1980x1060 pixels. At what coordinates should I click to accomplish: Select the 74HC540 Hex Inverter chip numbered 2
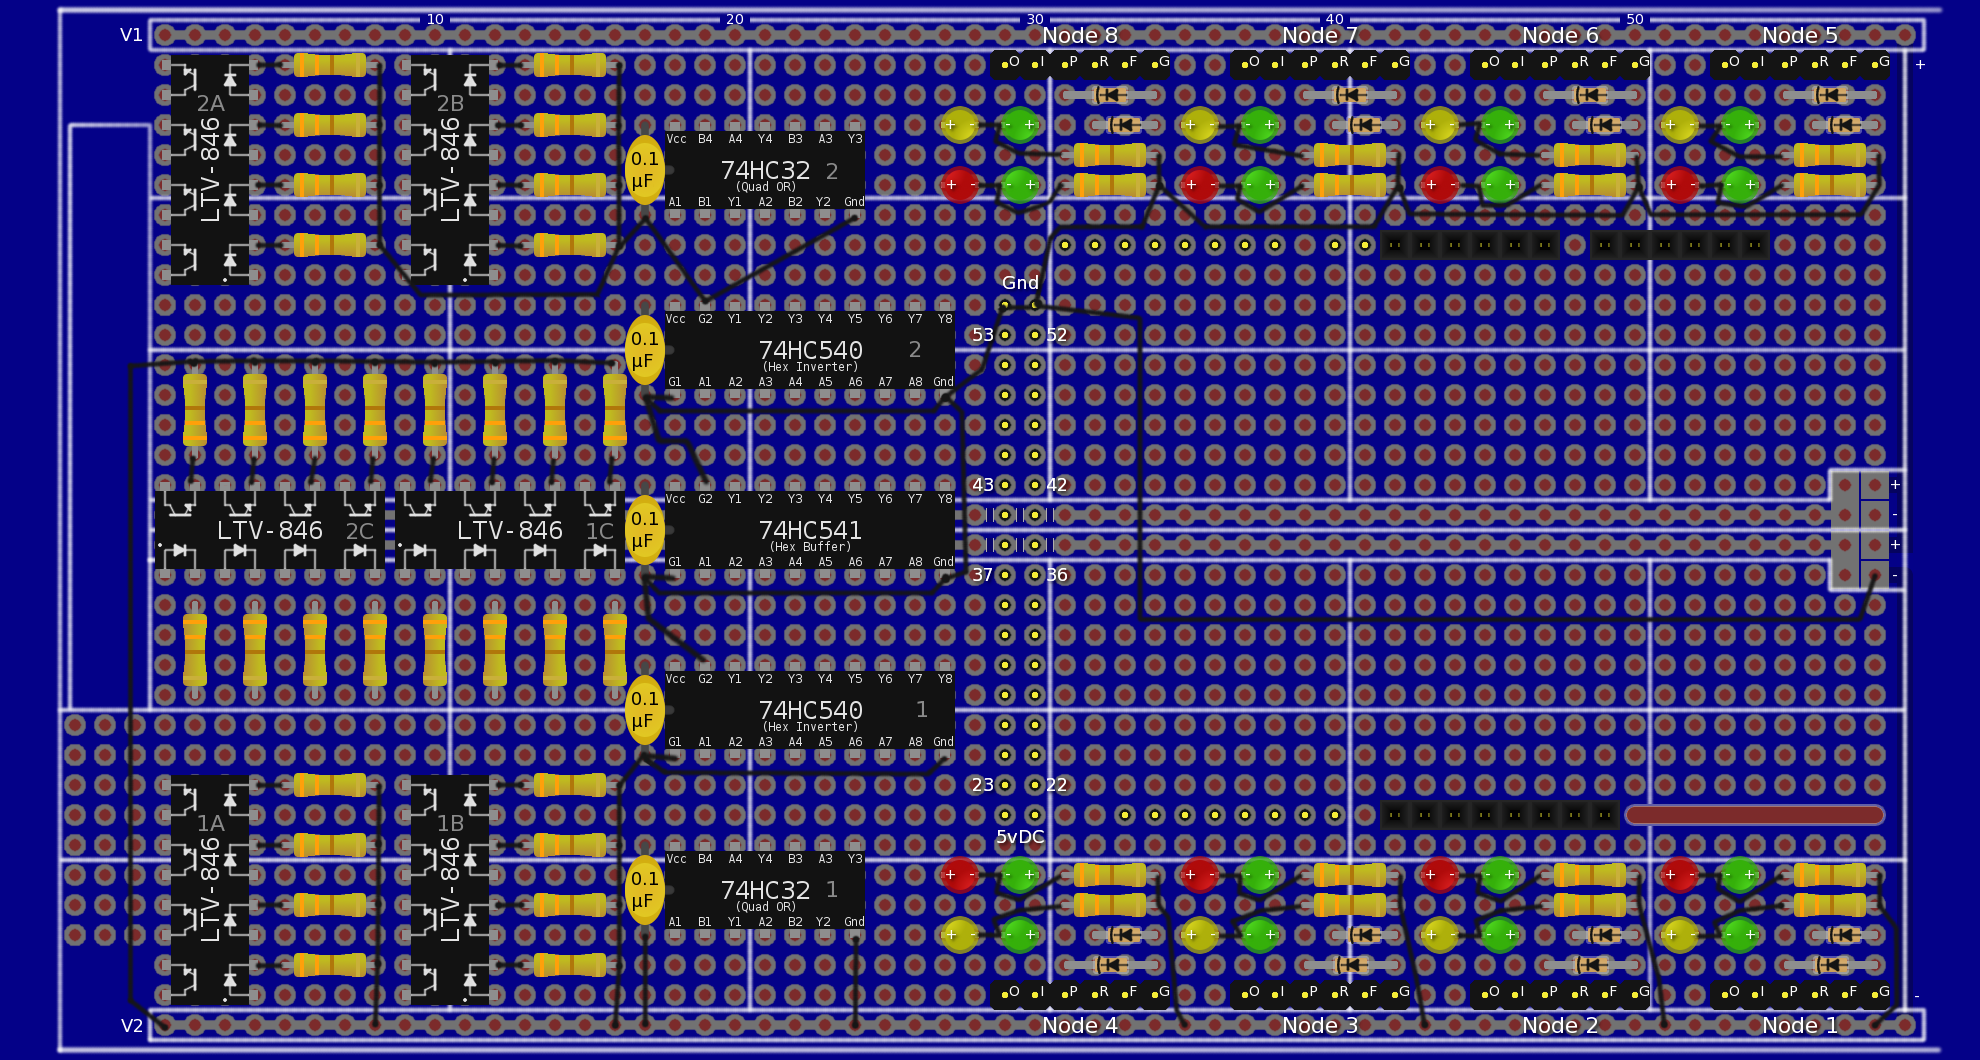click(809, 351)
